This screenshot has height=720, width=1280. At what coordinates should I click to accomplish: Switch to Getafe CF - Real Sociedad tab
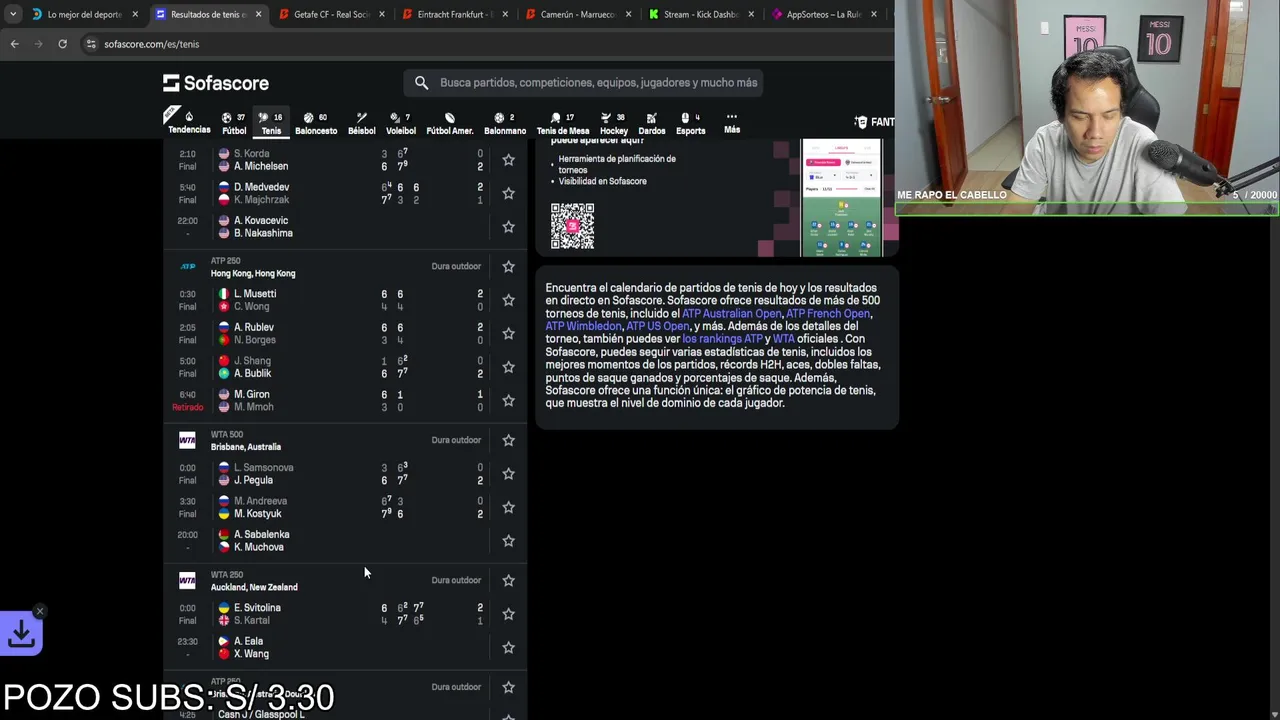pos(331,14)
